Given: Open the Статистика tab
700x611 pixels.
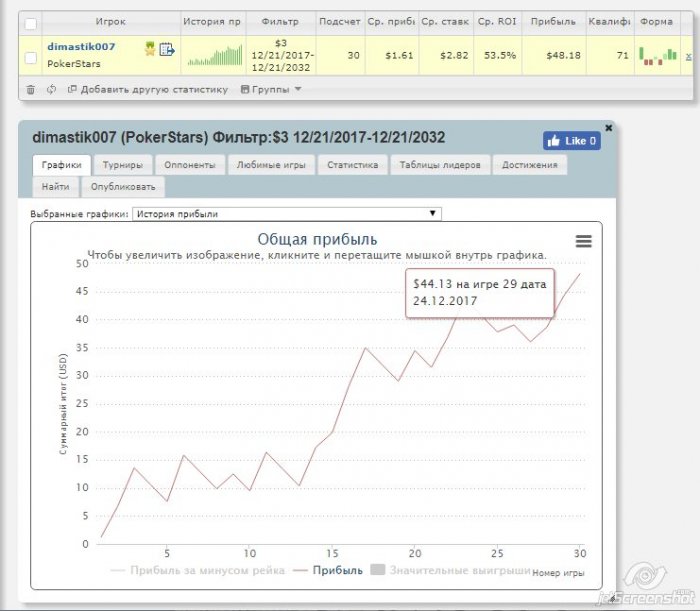Looking at the screenshot, I should point(353,165).
